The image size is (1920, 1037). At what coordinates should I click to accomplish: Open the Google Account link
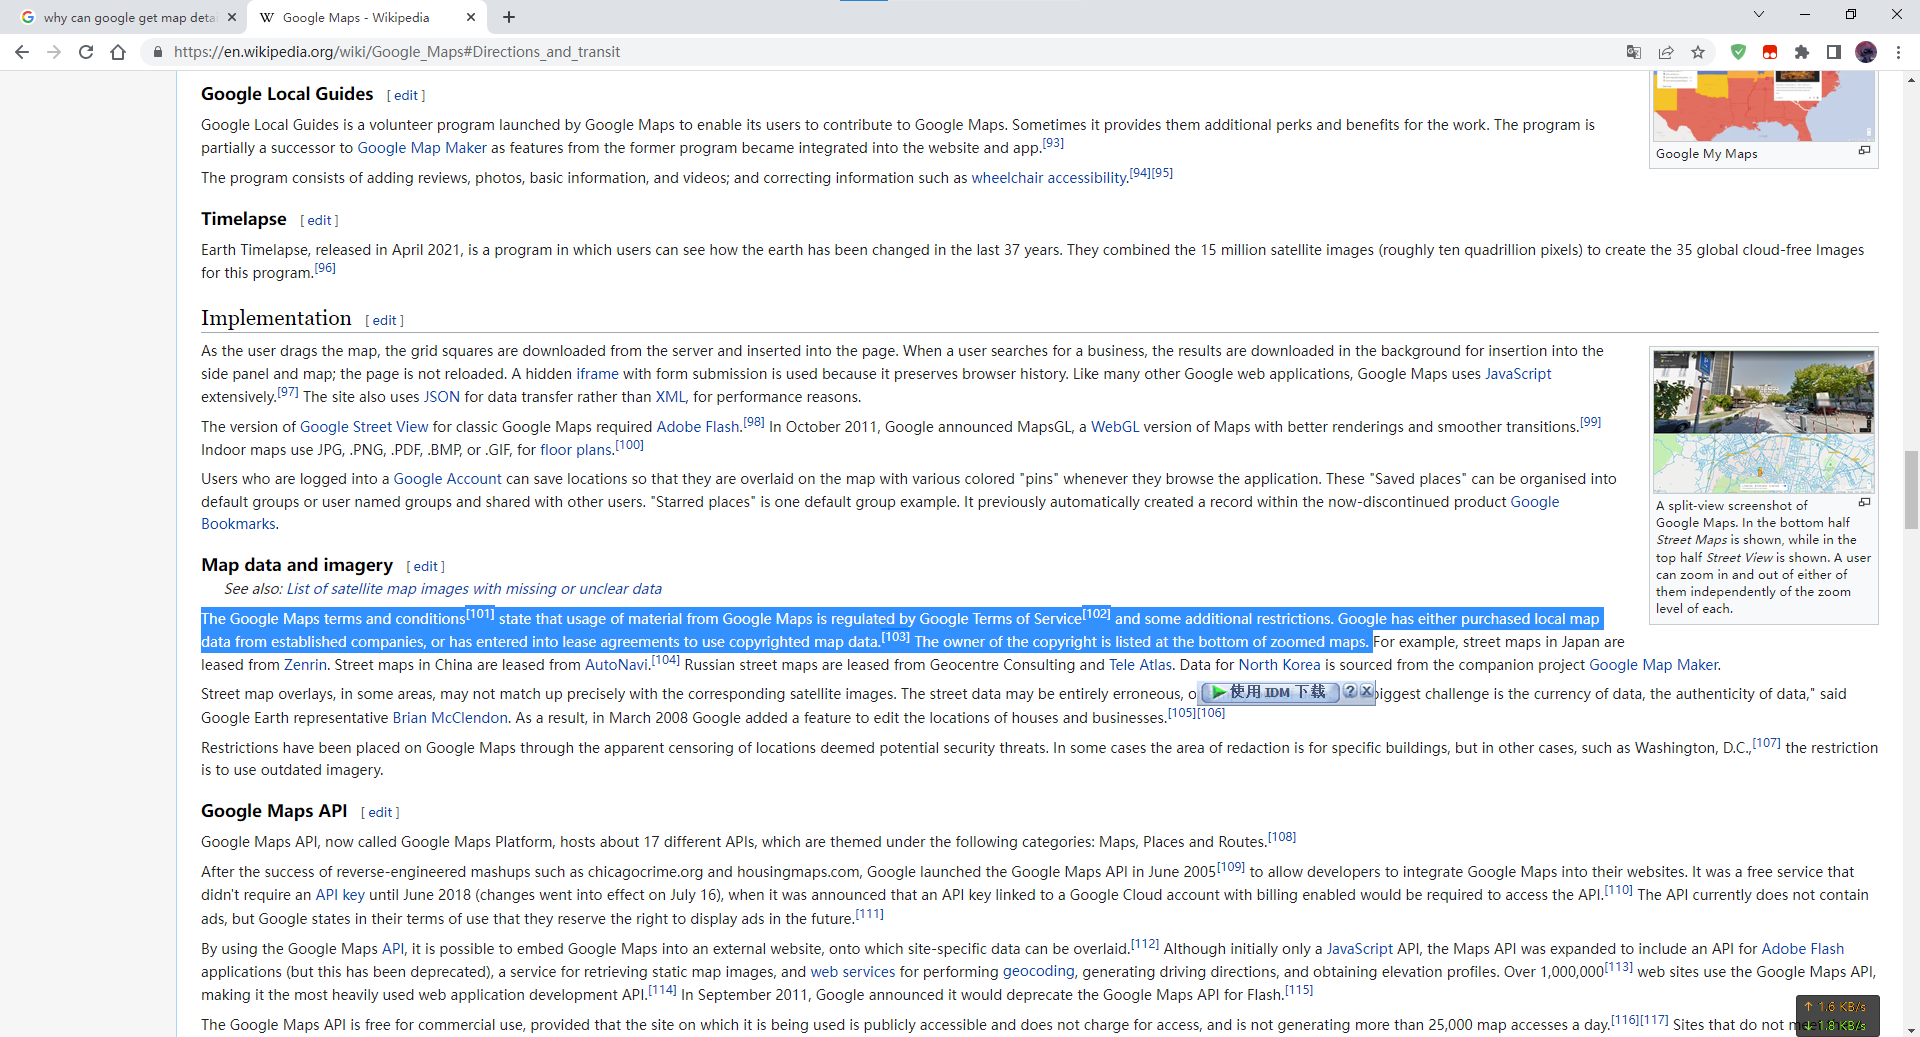447,479
